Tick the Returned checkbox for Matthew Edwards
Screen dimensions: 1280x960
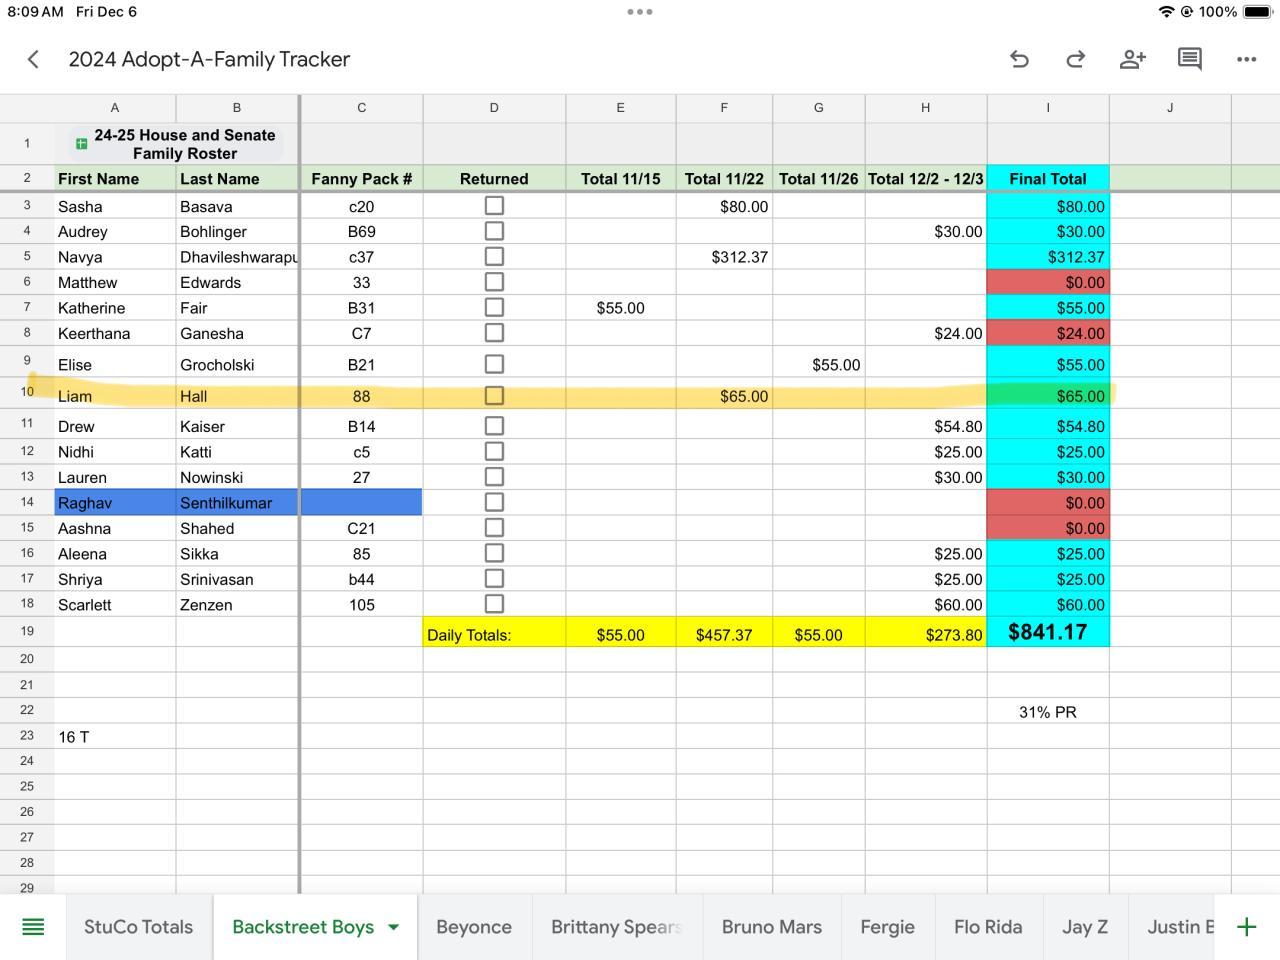(494, 282)
